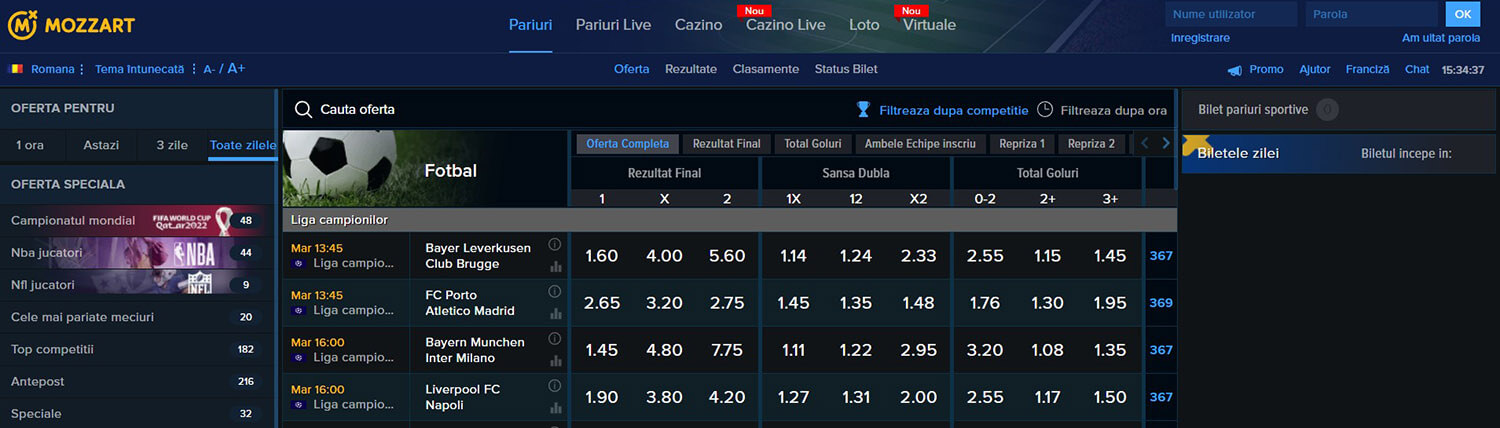This screenshot has width=1500, height=428.
Task: Filter offer to 1 ora
Action: click(x=30, y=145)
